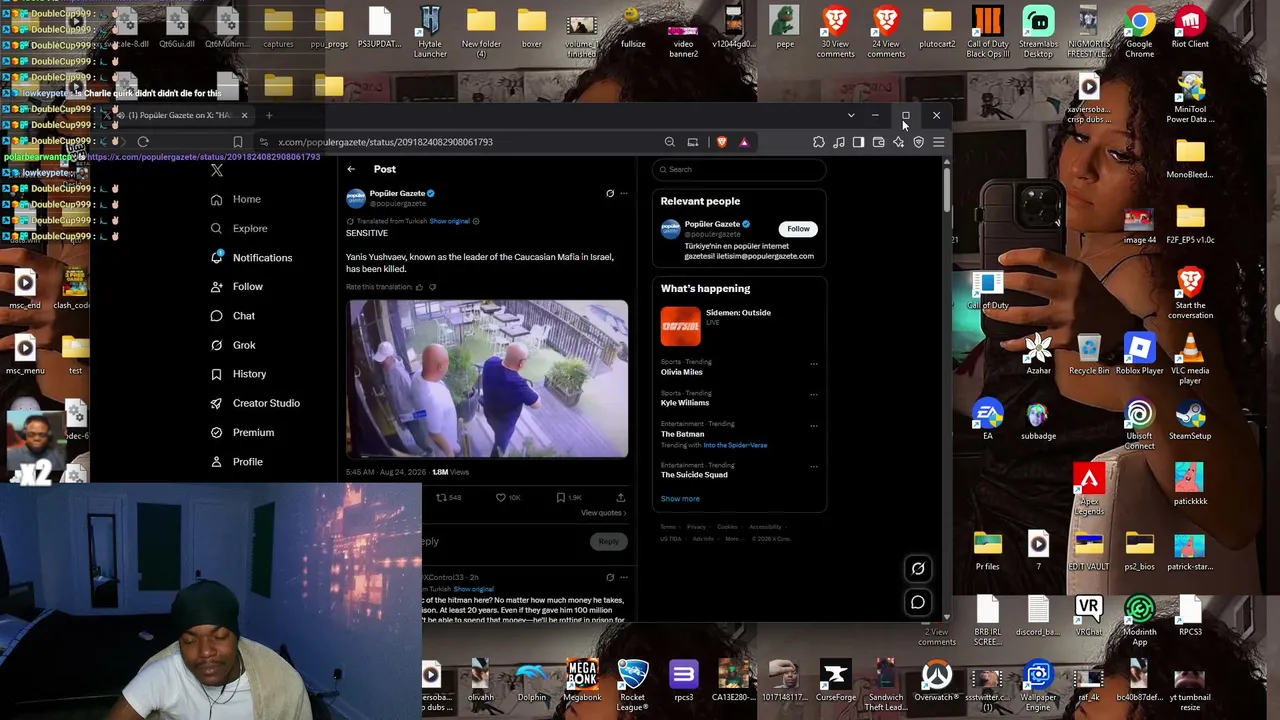Bookmark this page in the address bar
This screenshot has height=720, width=1280.
tap(237, 142)
